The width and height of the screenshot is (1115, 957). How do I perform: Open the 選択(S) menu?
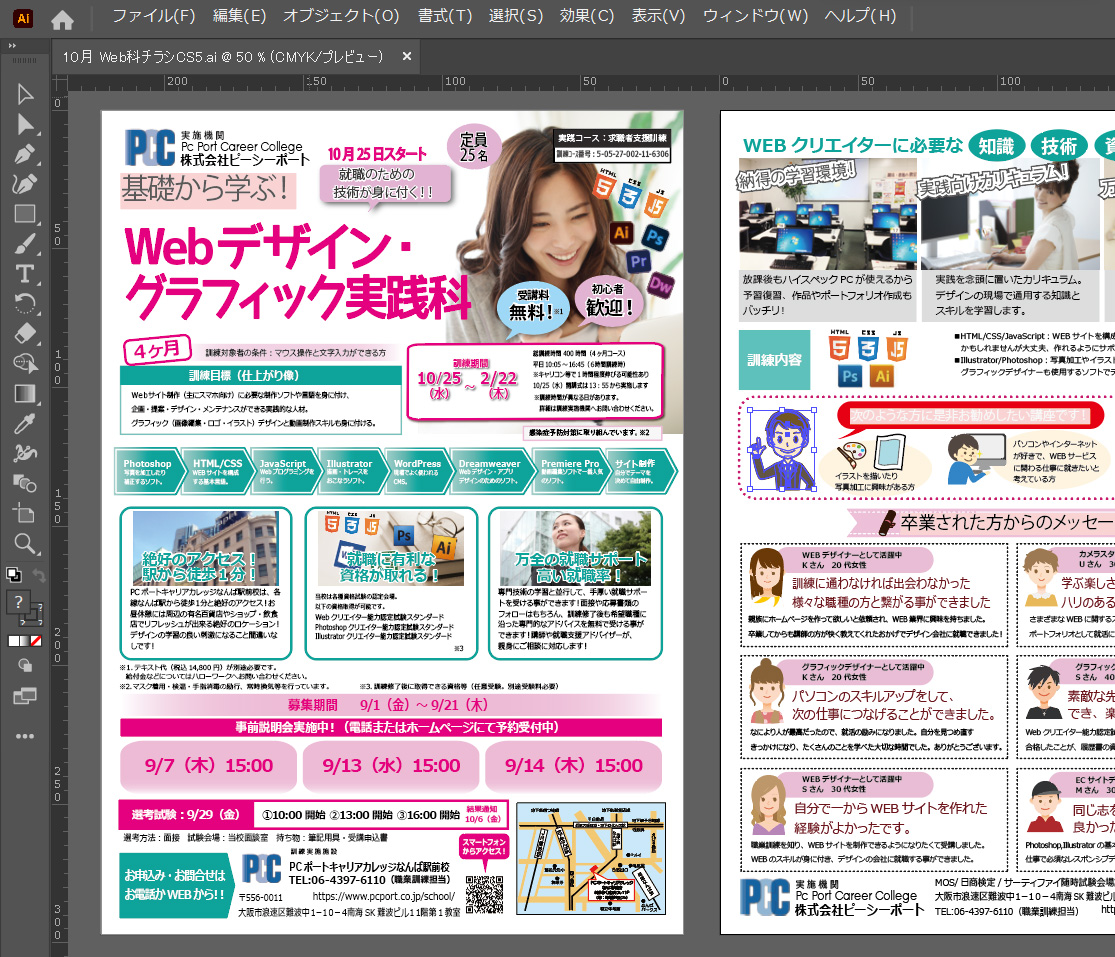pos(516,16)
